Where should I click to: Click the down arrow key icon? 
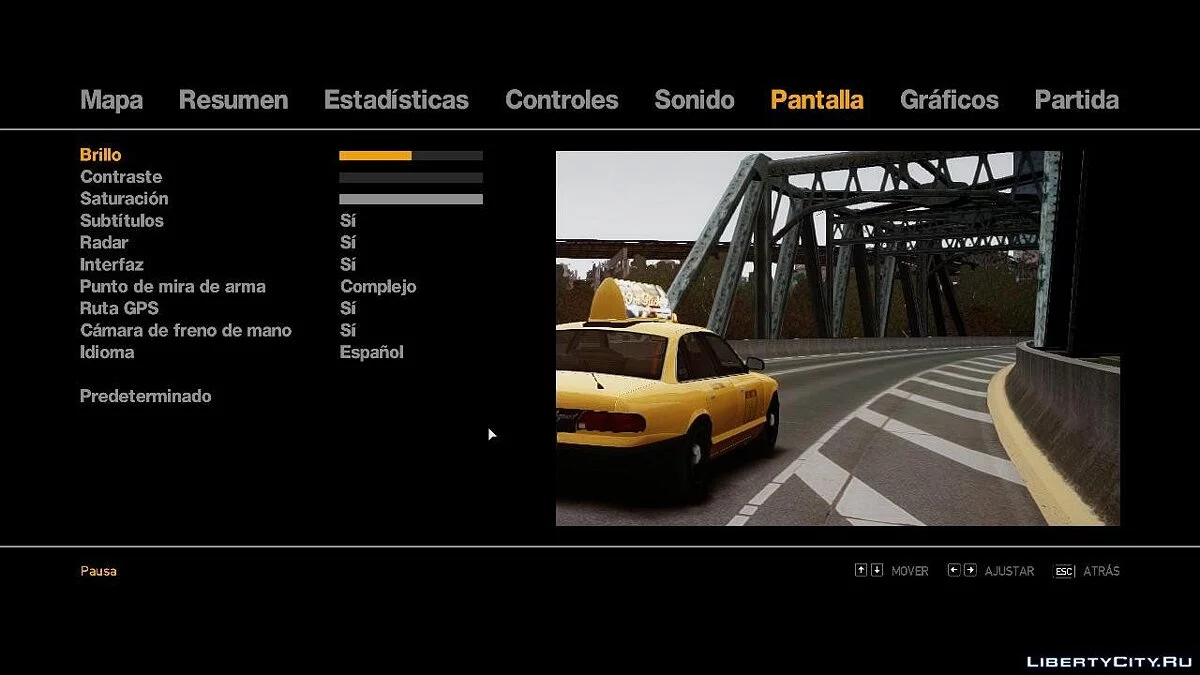877,571
